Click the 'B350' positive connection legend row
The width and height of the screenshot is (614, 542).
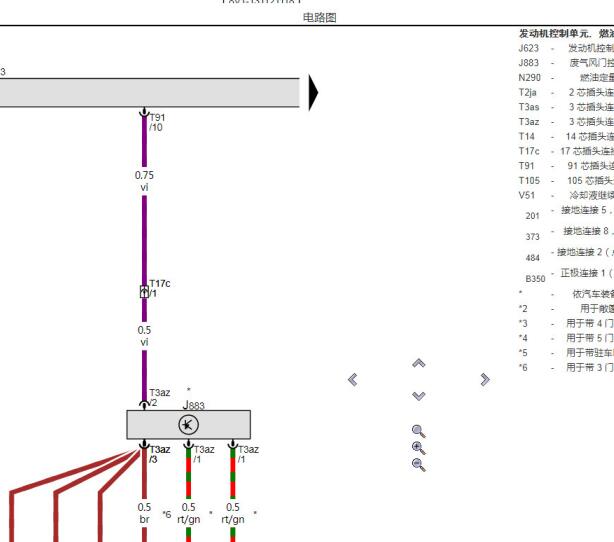(x=569, y=276)
